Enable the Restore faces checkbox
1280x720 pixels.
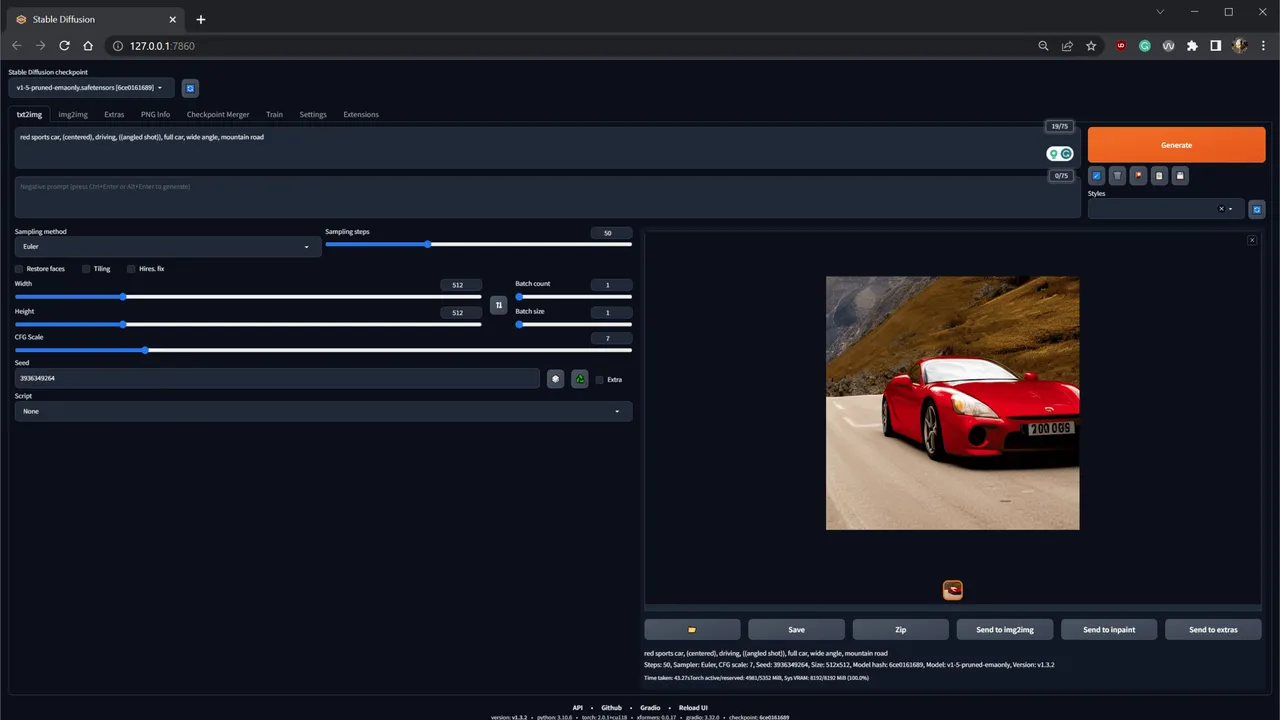point(19,269)
